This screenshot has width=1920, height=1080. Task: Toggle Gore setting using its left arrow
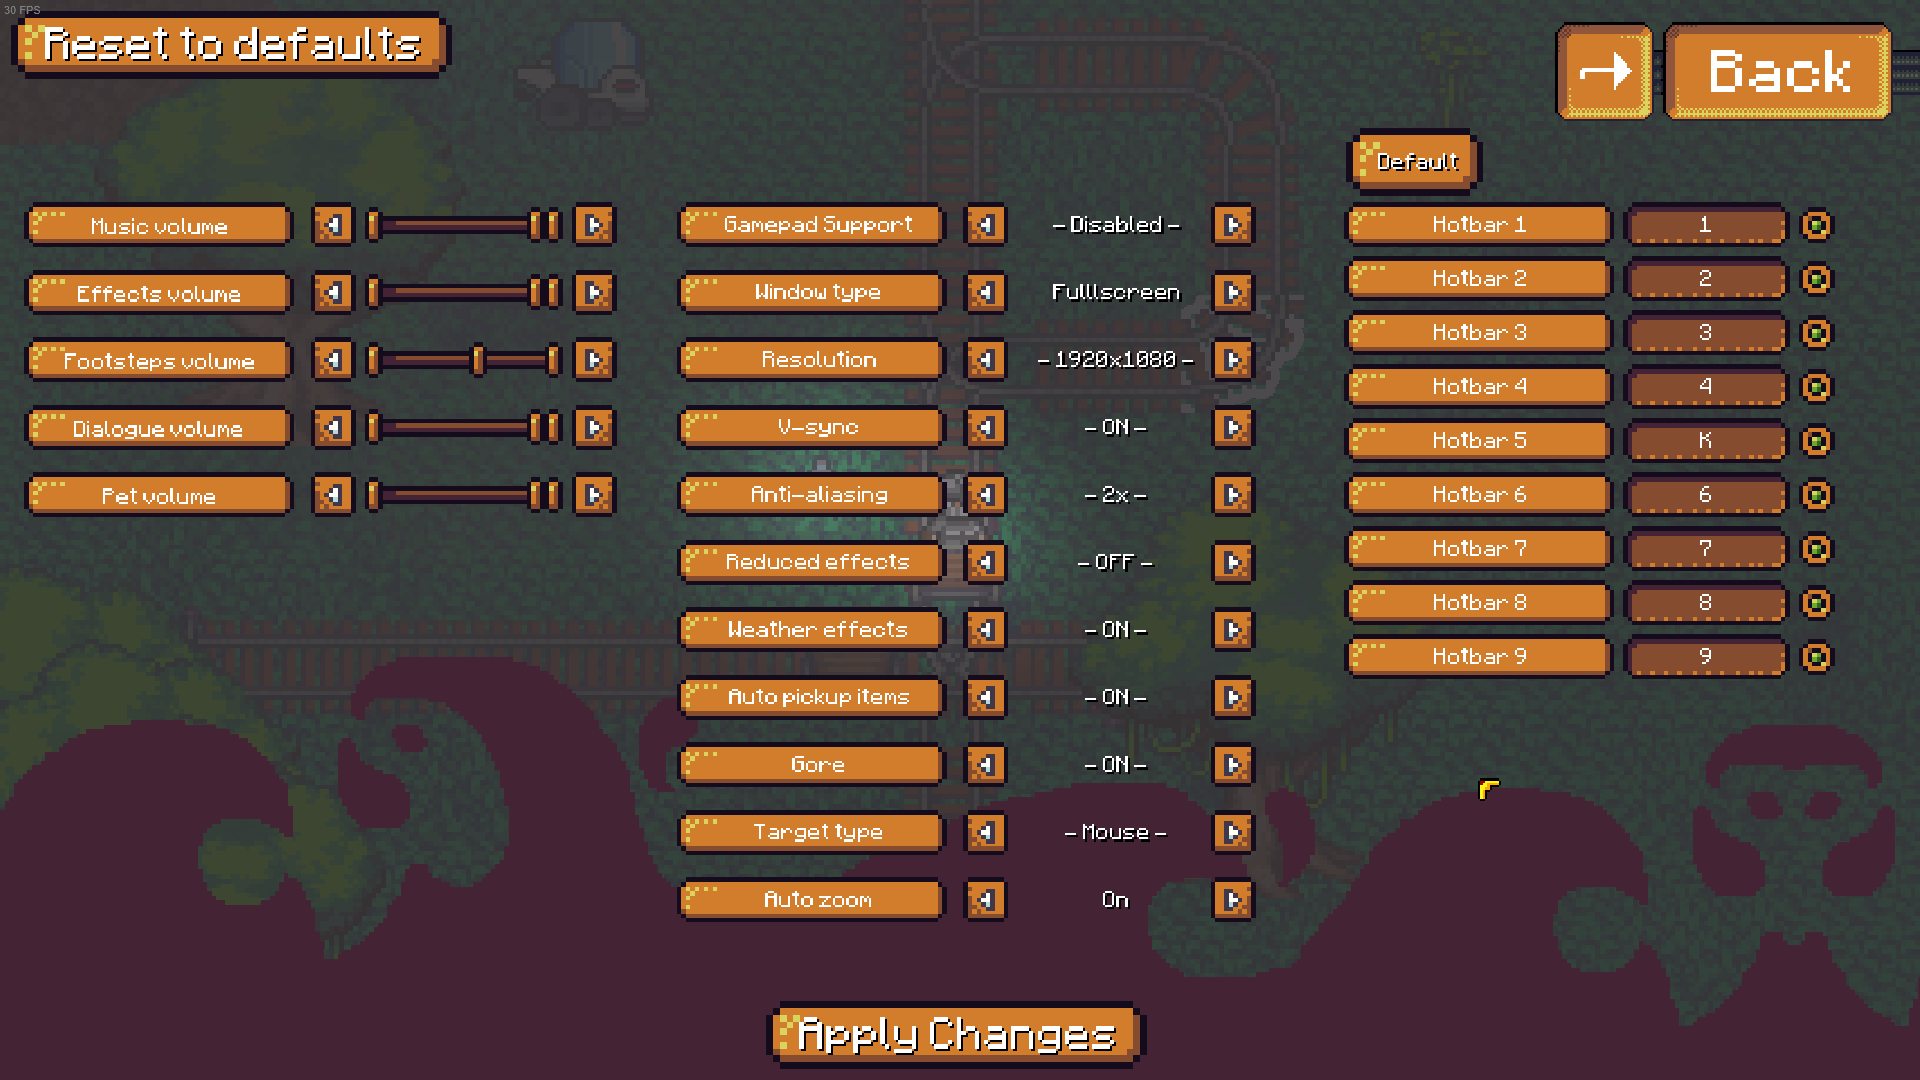(985, 765)
